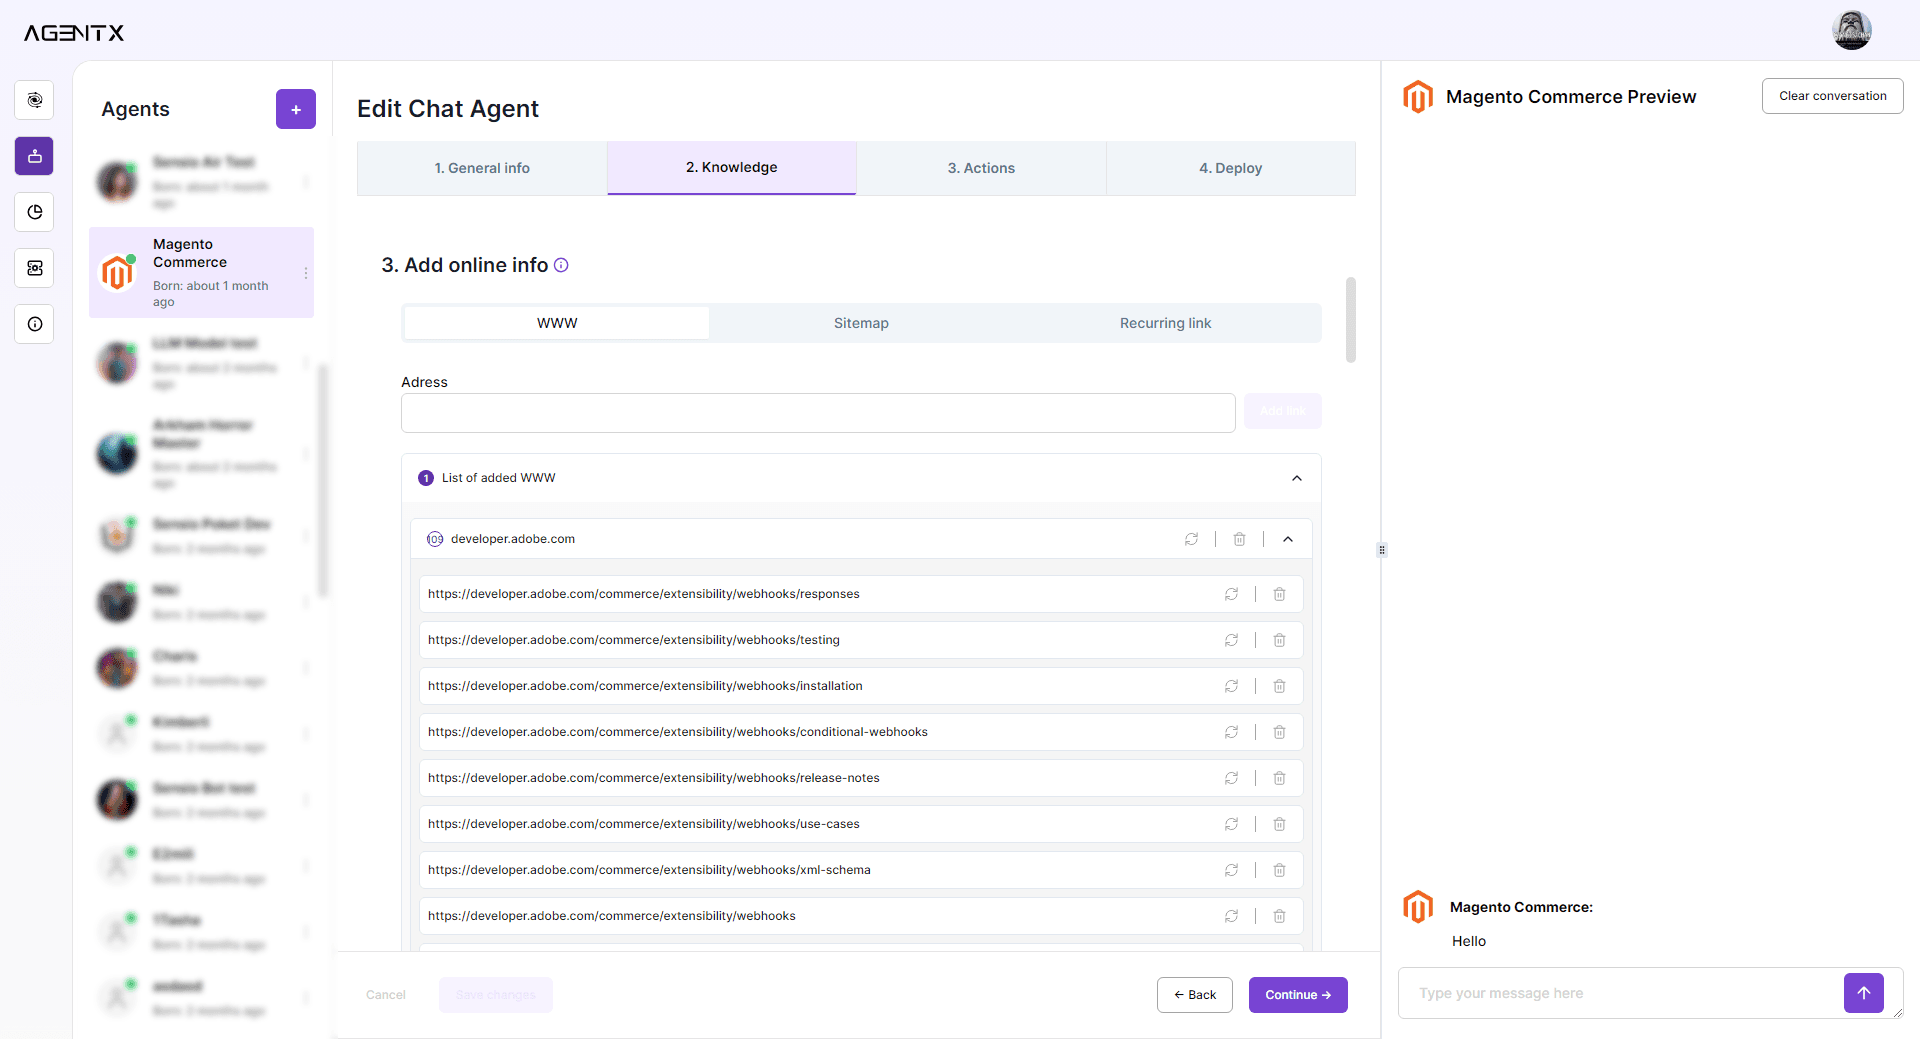Image resolution: width=1920 pixels, height=1039 pixels.
Task: Cancel editing the chat agent
Action: 386,995
